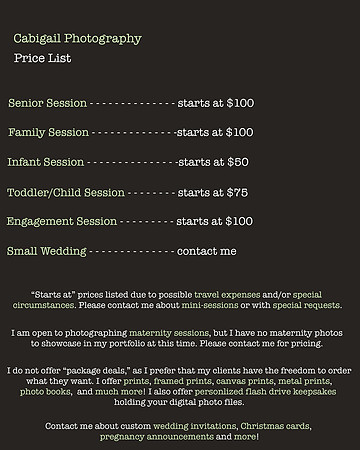This screenshot has width=360, height=450.
Task: Click the green 'Christmas cards' text
Action: pos(276,426)
